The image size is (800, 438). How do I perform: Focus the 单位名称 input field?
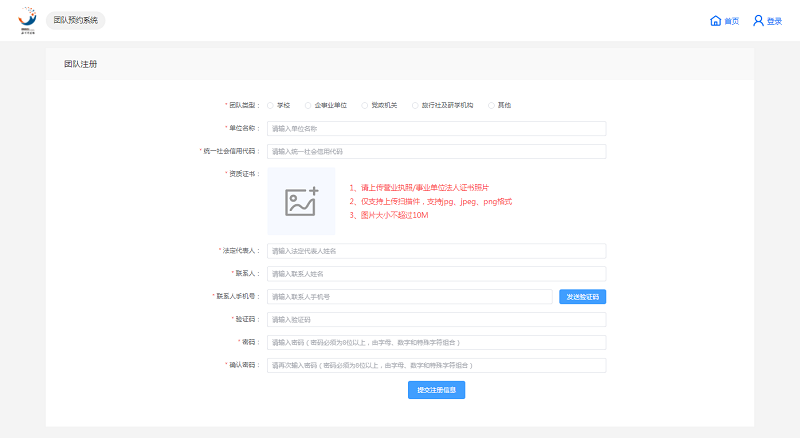tap(436, 128)
